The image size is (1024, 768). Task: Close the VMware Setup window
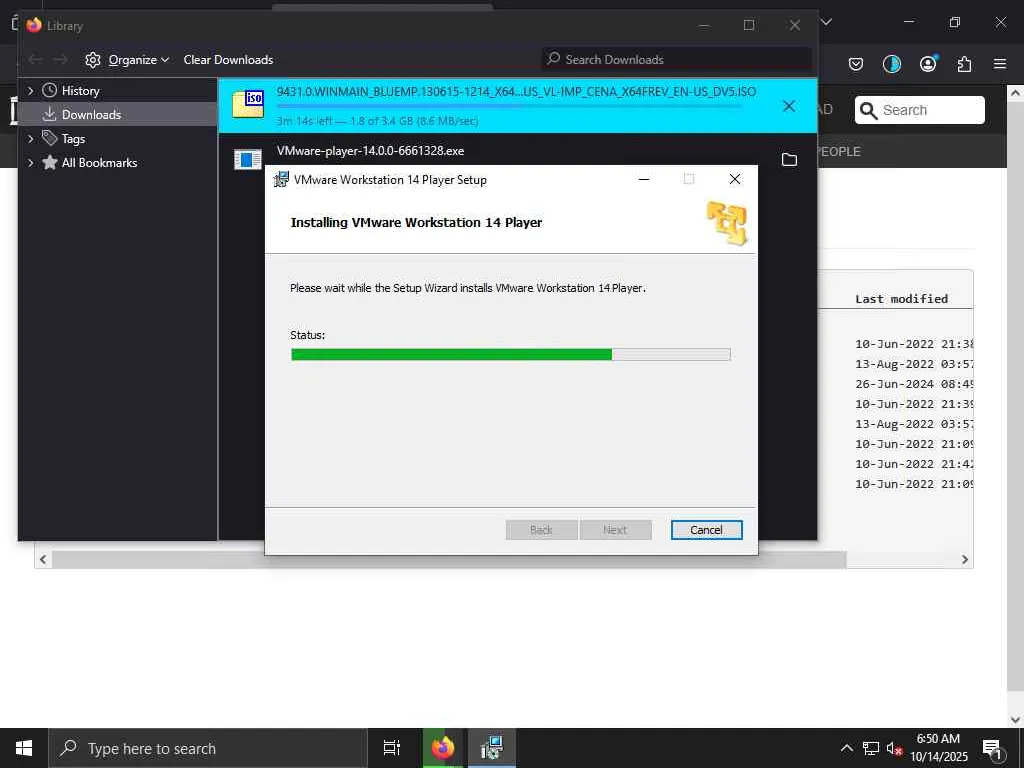click(x=735, y=179)
